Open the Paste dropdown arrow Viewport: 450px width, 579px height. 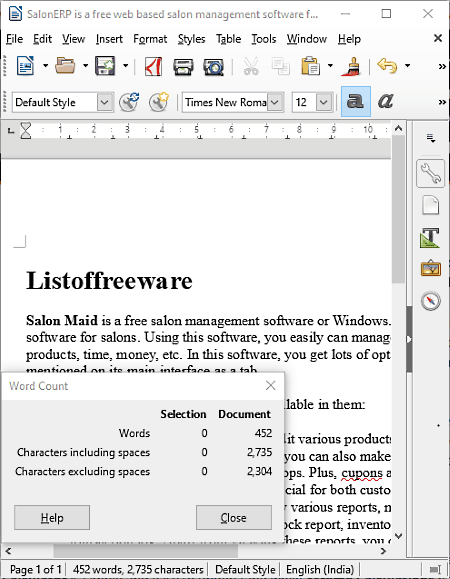[330, 66]
